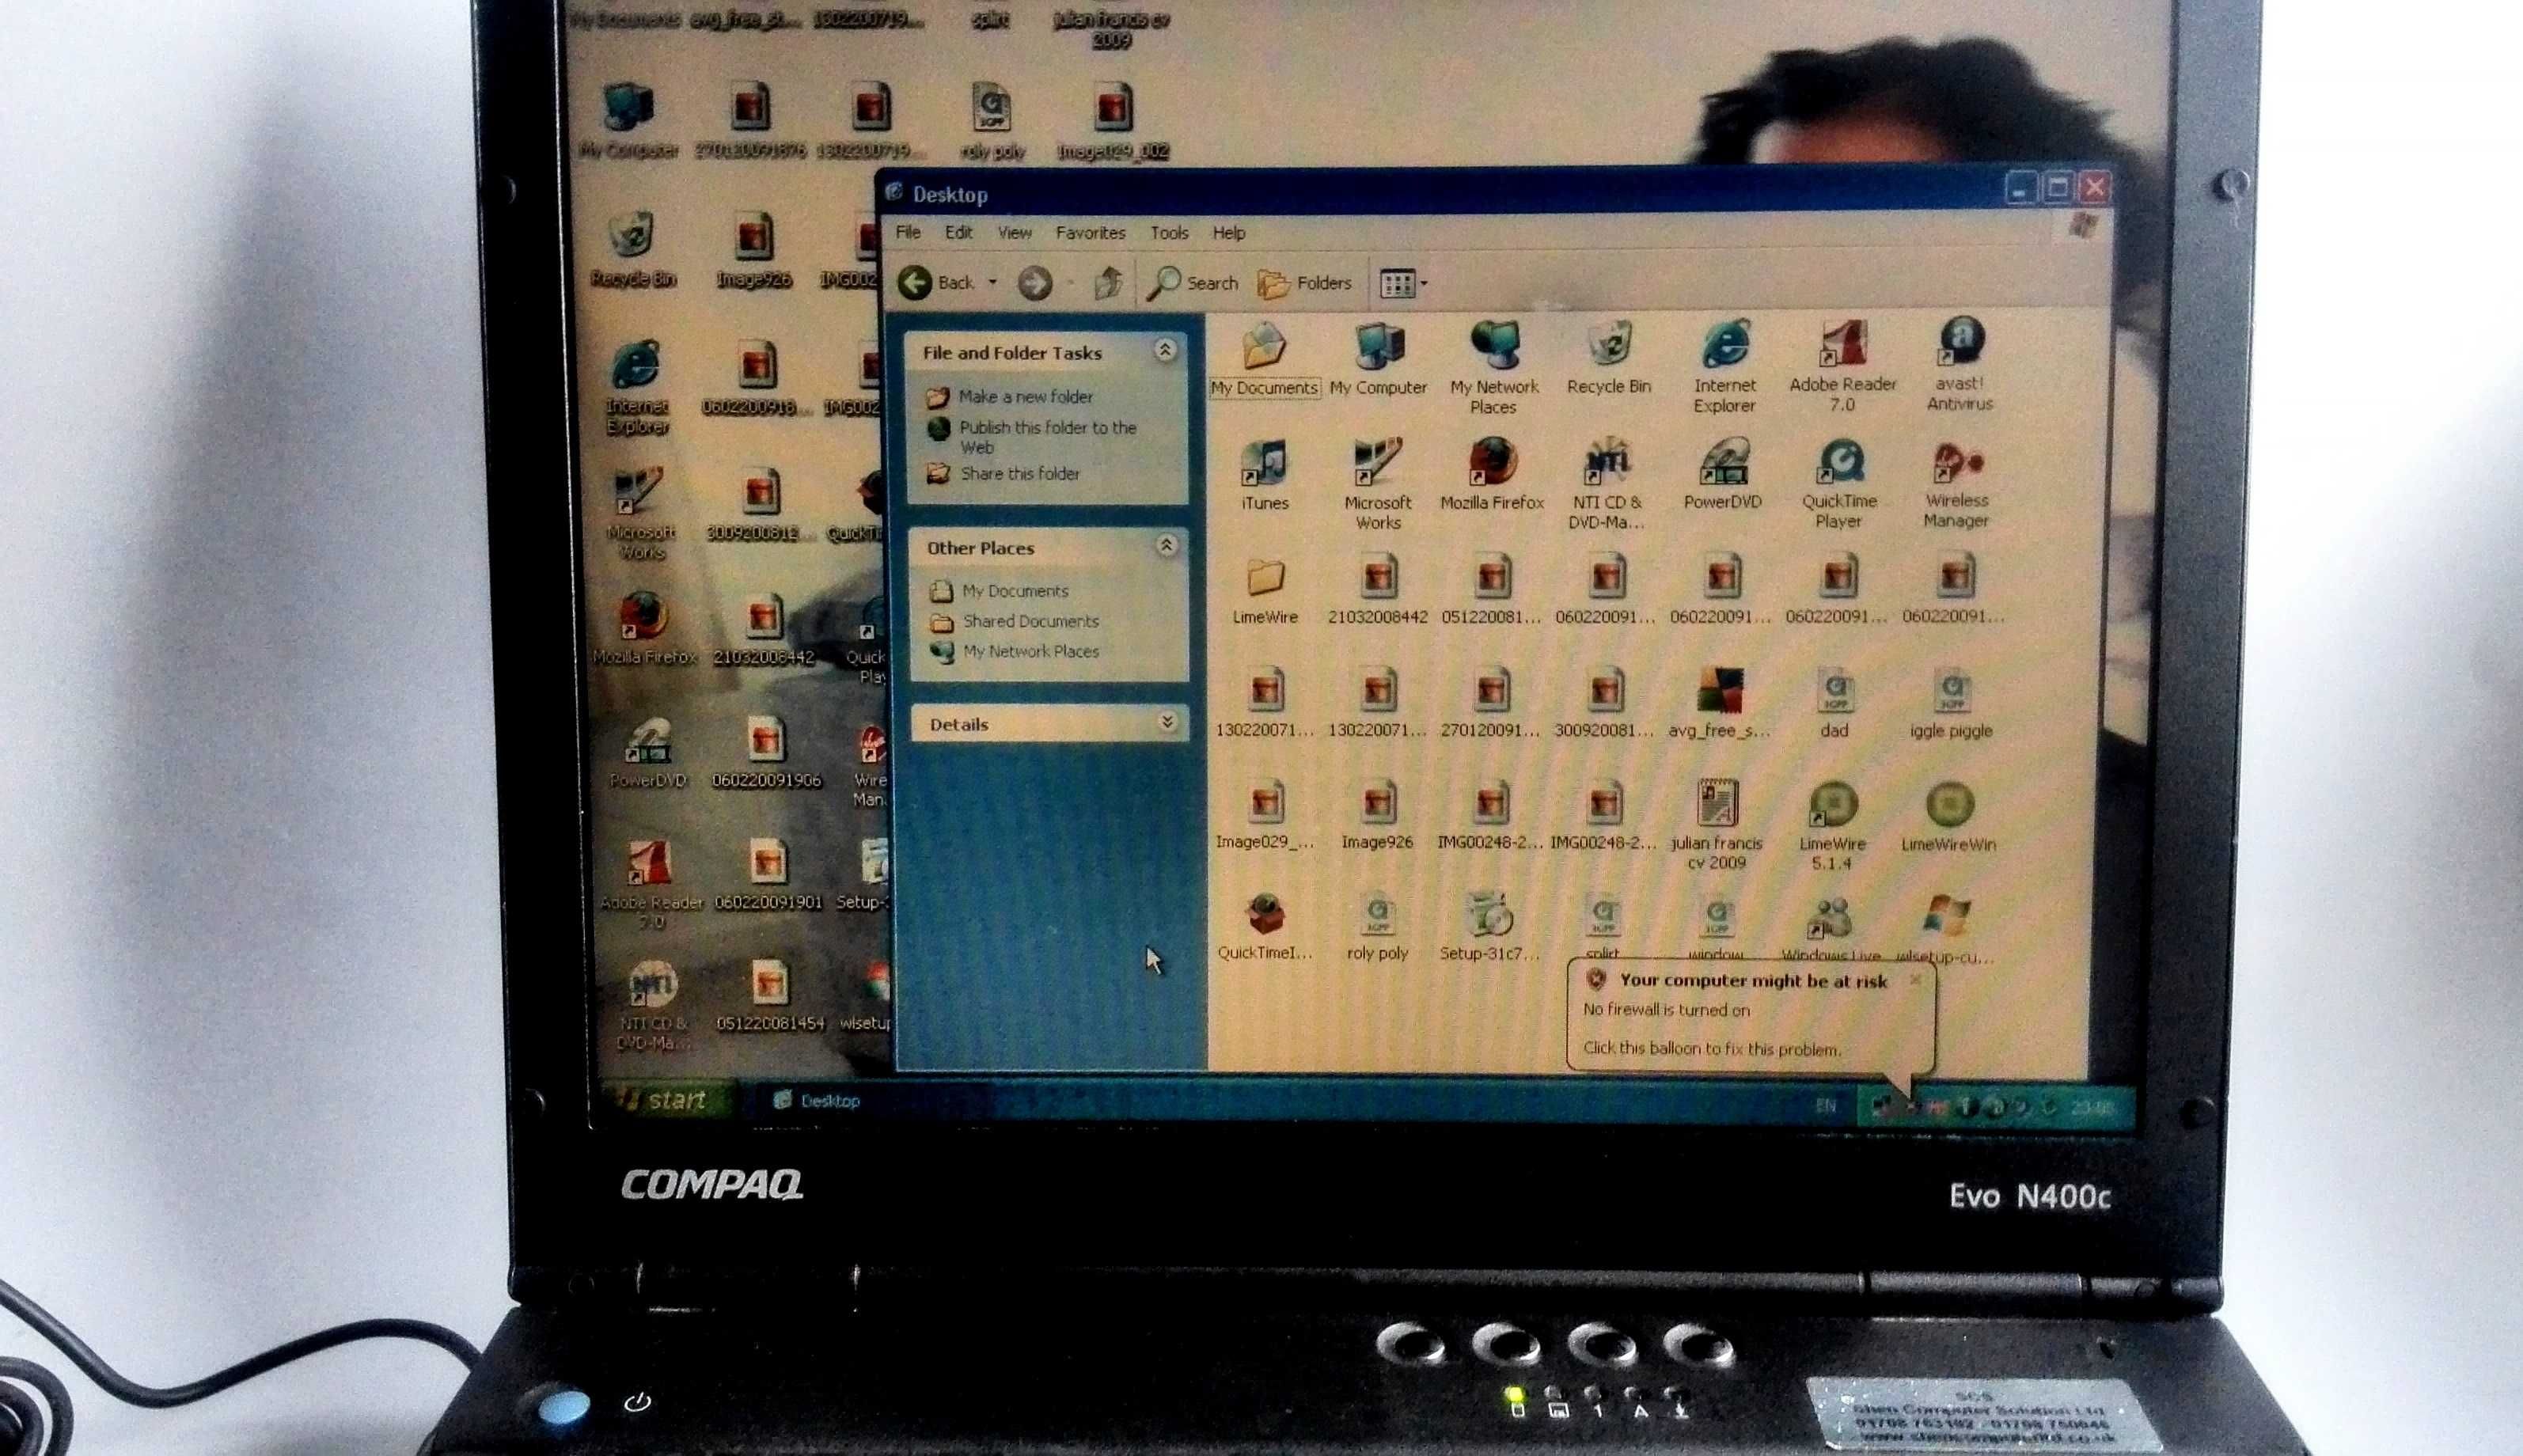2523x1456 pixels.
Task: Open the View menu
Action: coord(1014,232)
